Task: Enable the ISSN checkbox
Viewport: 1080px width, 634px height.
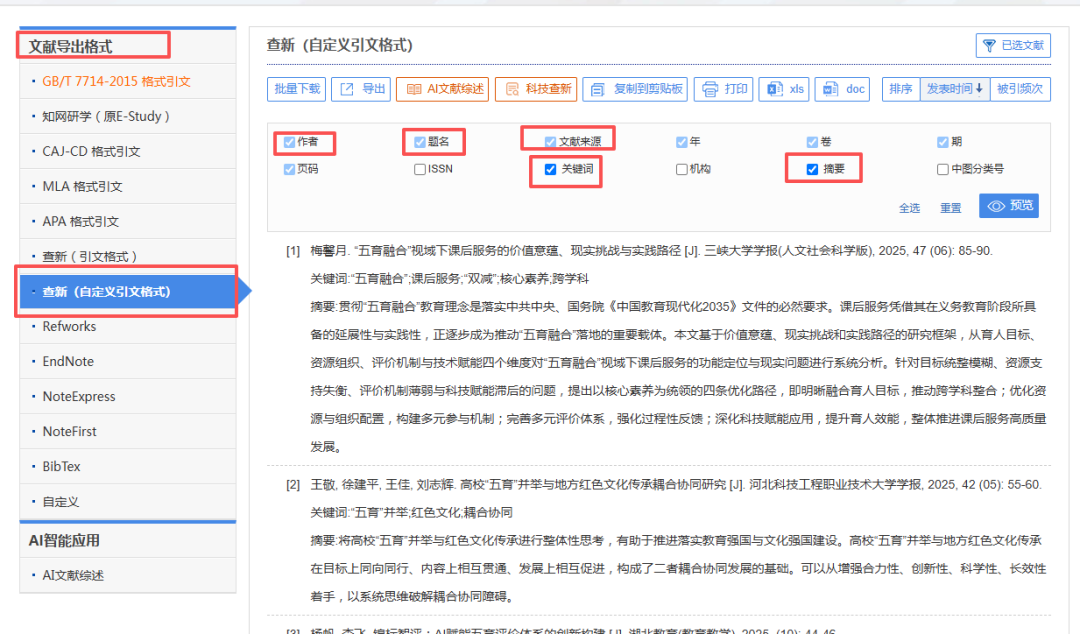Action: tap(420, 170)
